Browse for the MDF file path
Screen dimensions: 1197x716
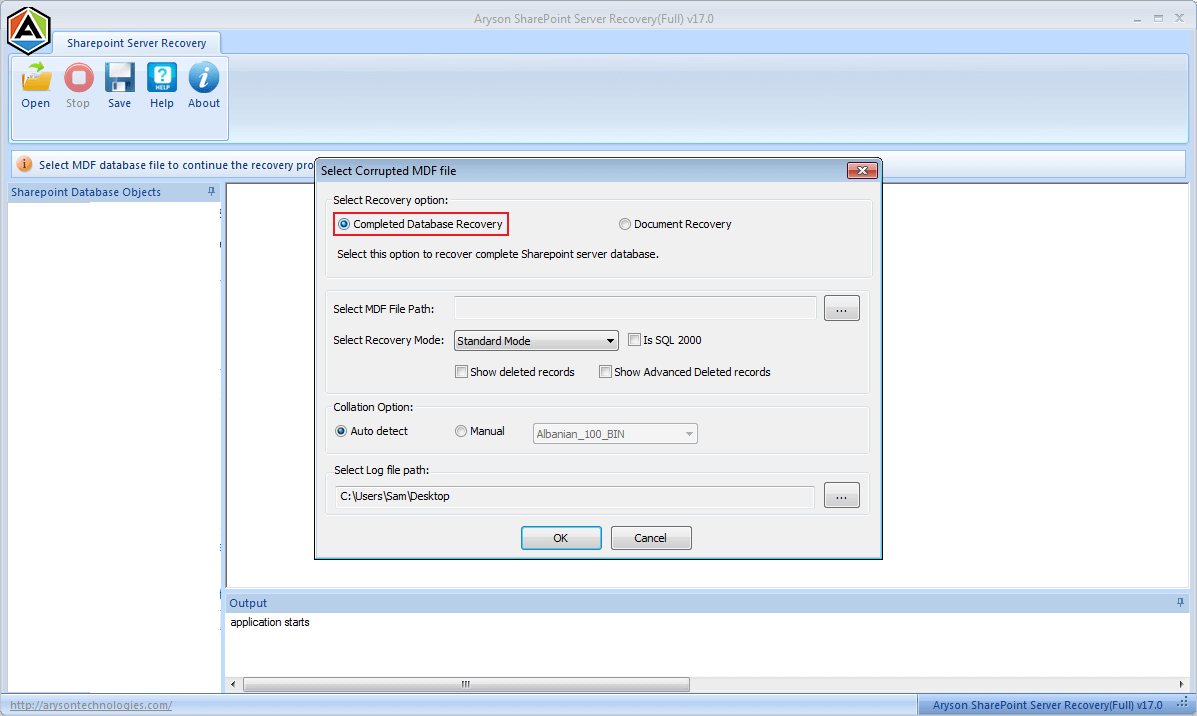click(841, 308)
